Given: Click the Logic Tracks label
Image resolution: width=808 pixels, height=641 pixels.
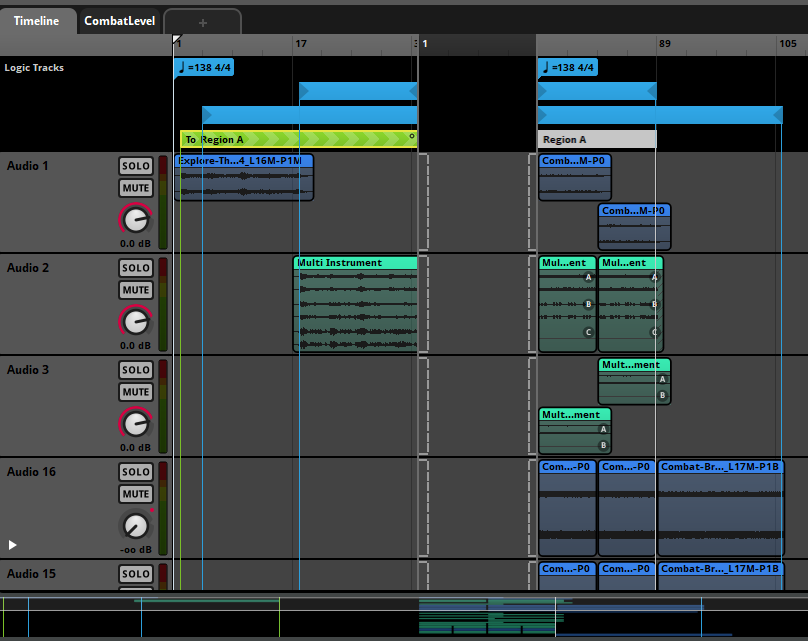Looking at the screenshot, I should click(x=34, y=68).
